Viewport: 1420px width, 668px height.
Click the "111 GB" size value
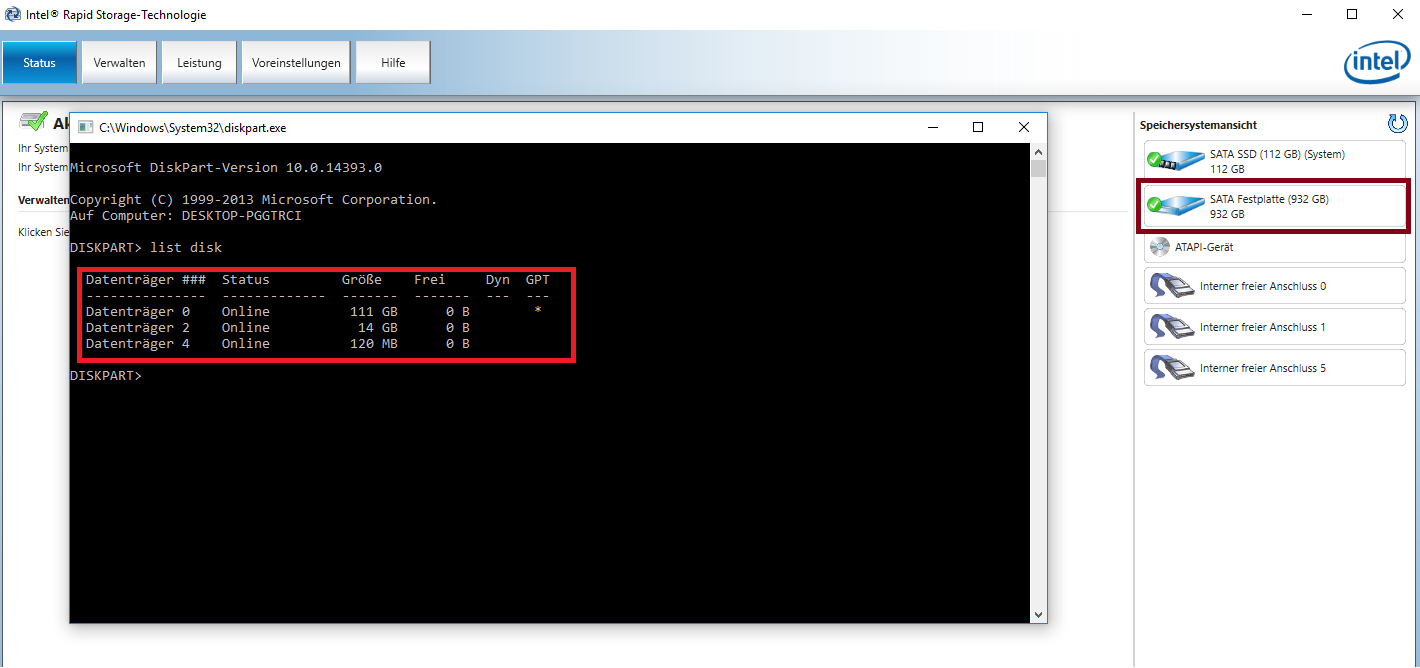tap(374, 311)
